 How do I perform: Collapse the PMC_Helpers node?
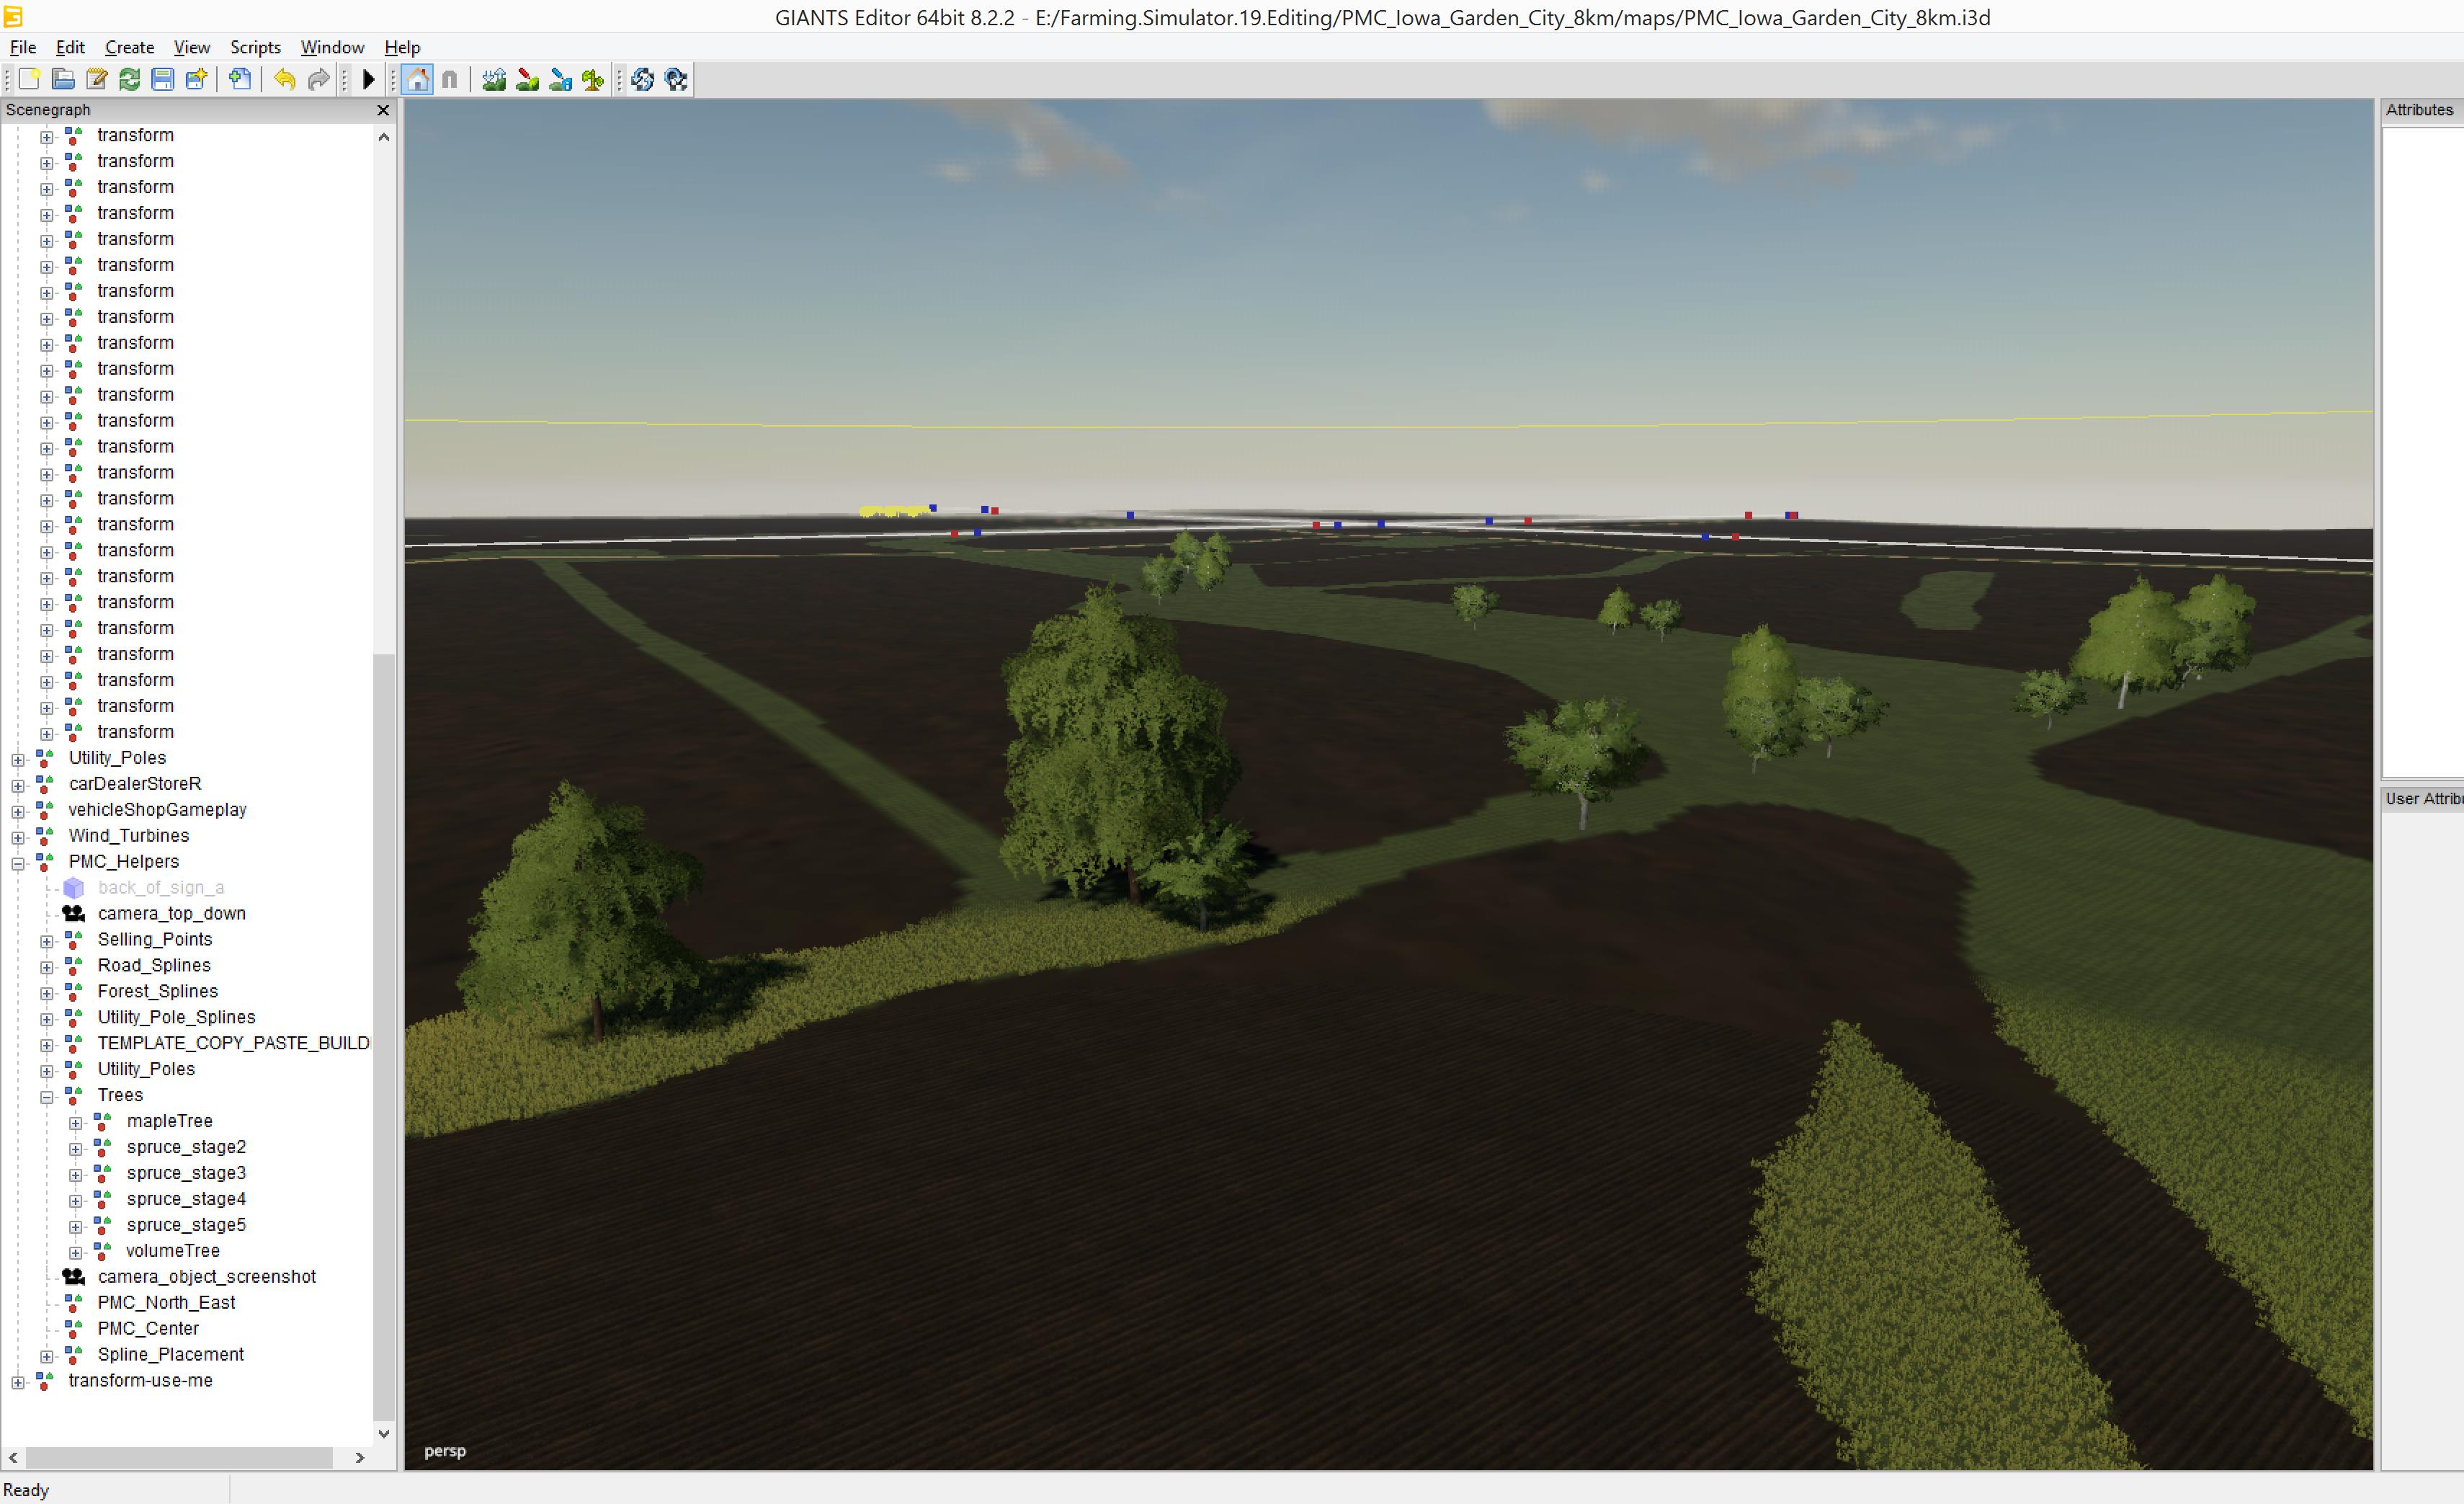pos(18,864)
